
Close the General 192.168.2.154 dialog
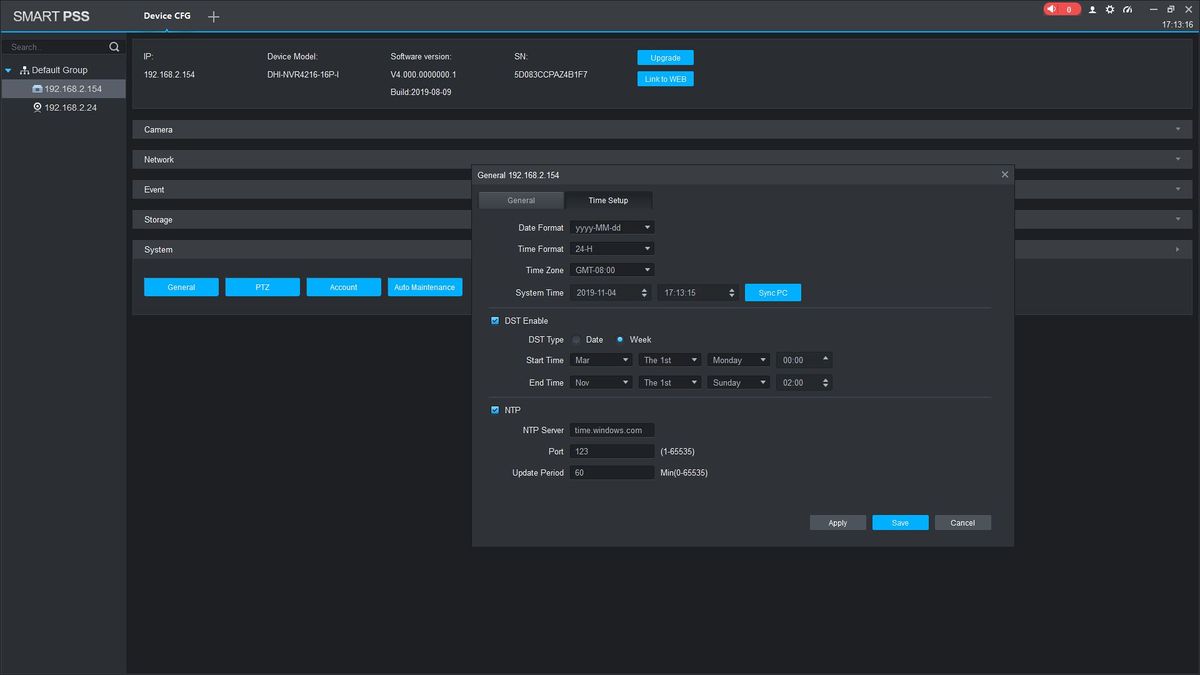1004,175
